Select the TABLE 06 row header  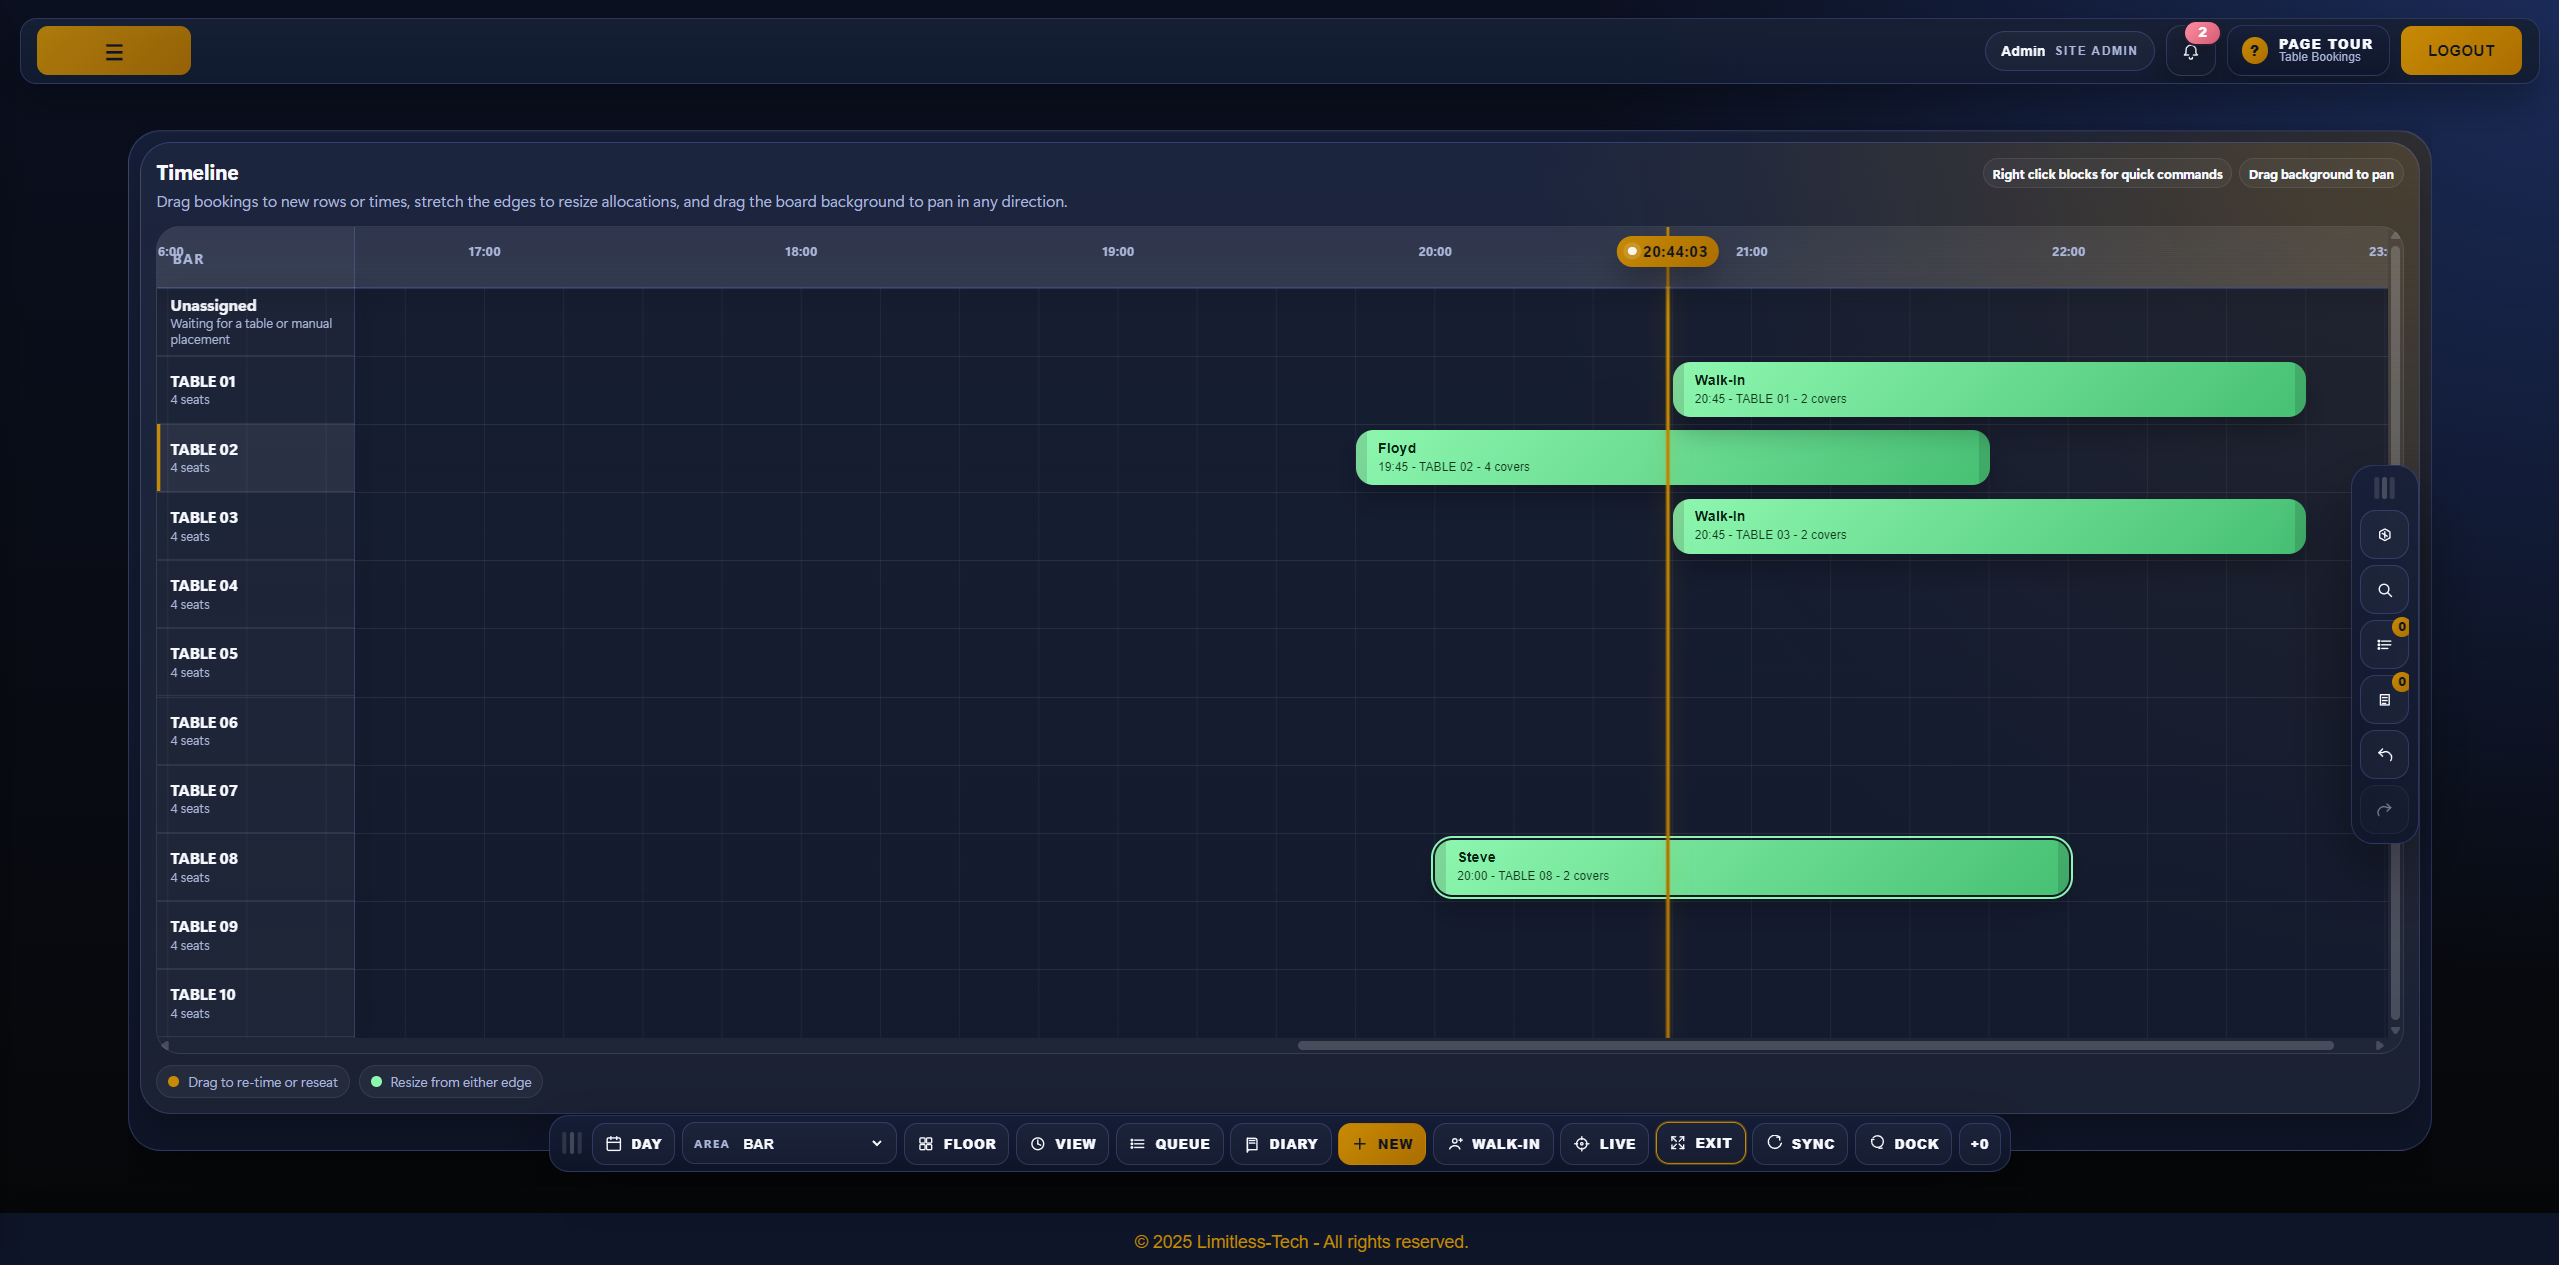point(255,731)
